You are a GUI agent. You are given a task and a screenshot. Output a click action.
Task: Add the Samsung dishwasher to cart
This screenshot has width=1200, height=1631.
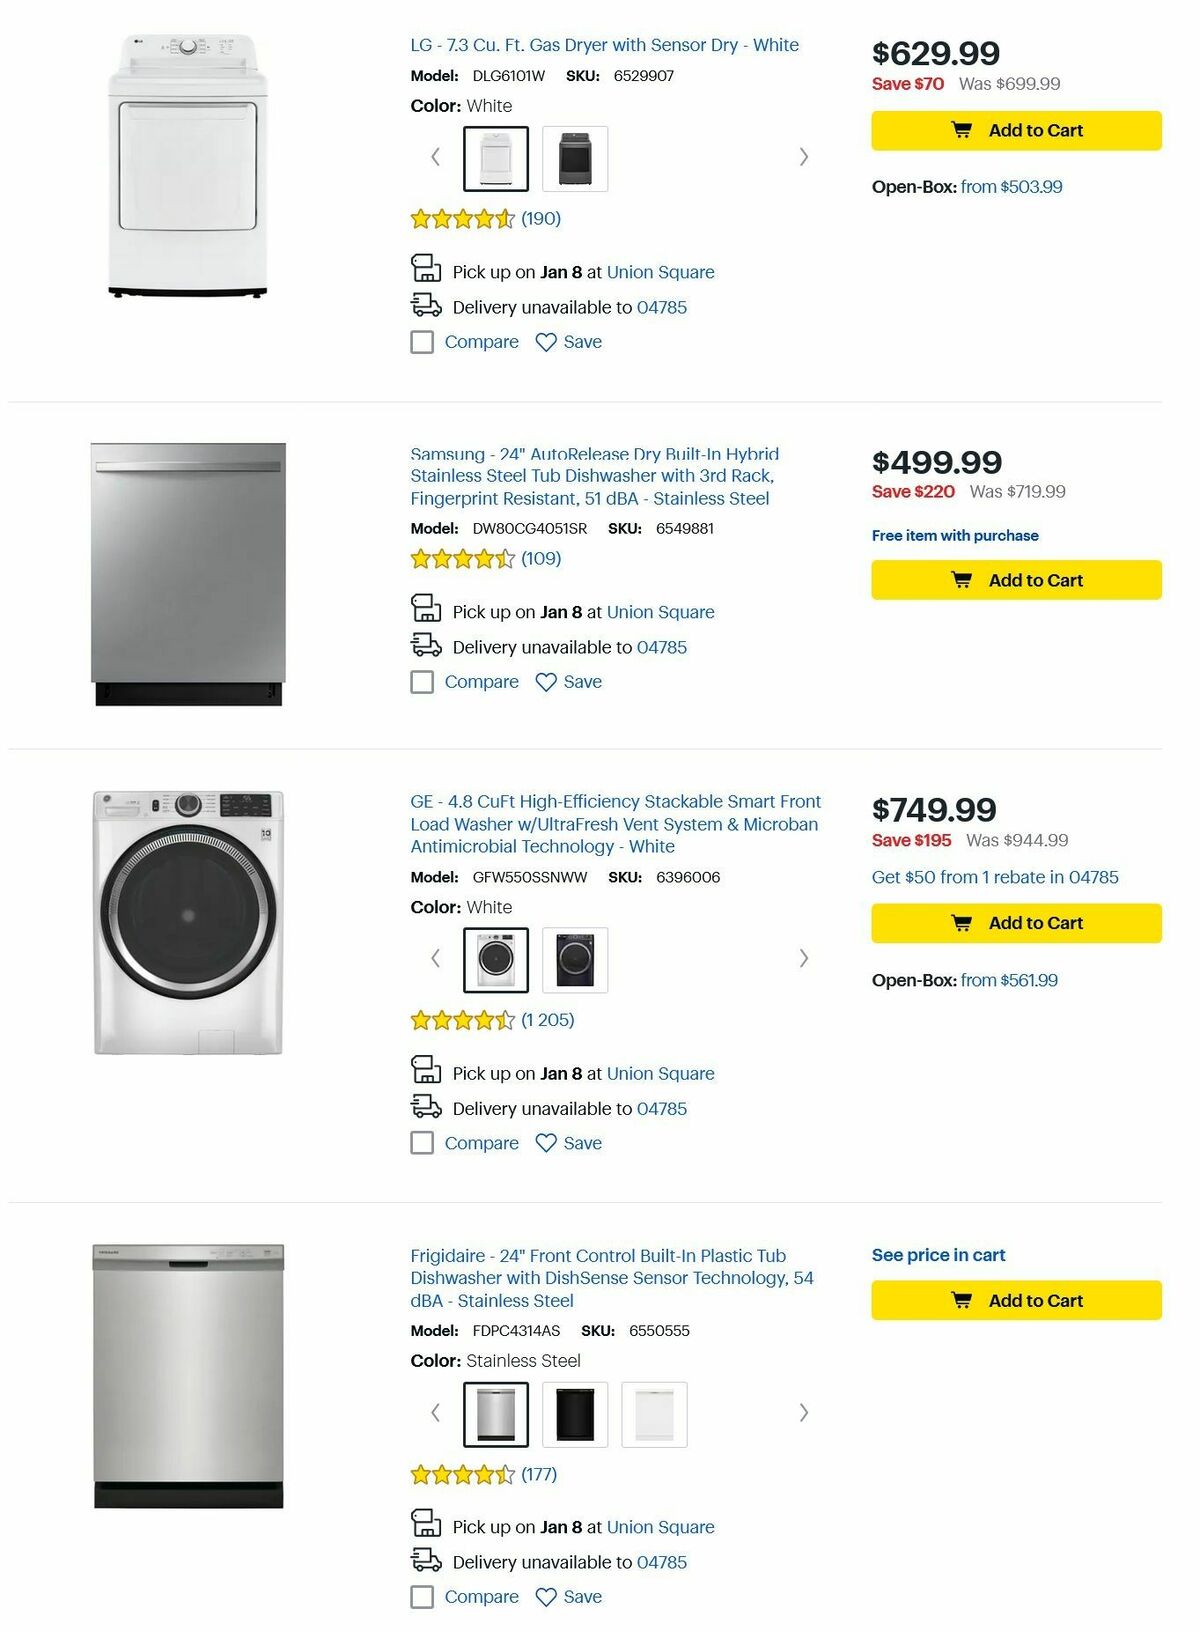point(1014,580)
